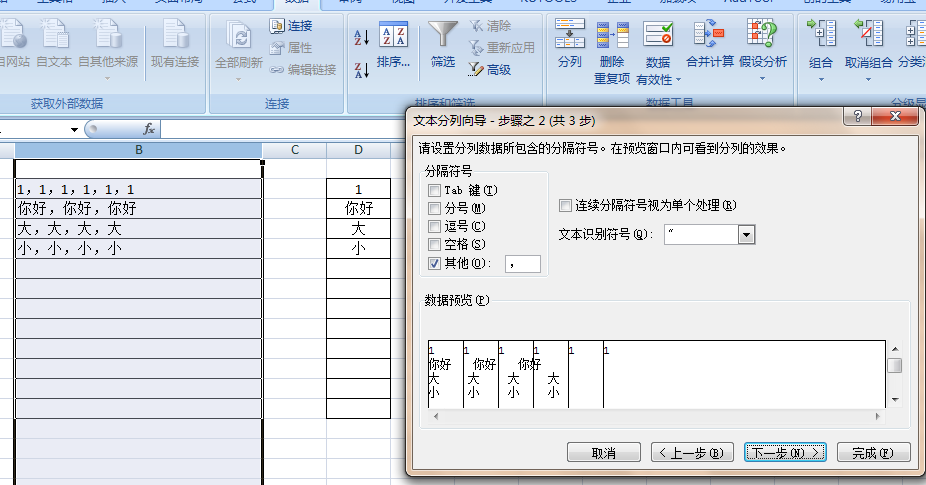Click the sort ascending A-Z icon

tap(362, 38)
